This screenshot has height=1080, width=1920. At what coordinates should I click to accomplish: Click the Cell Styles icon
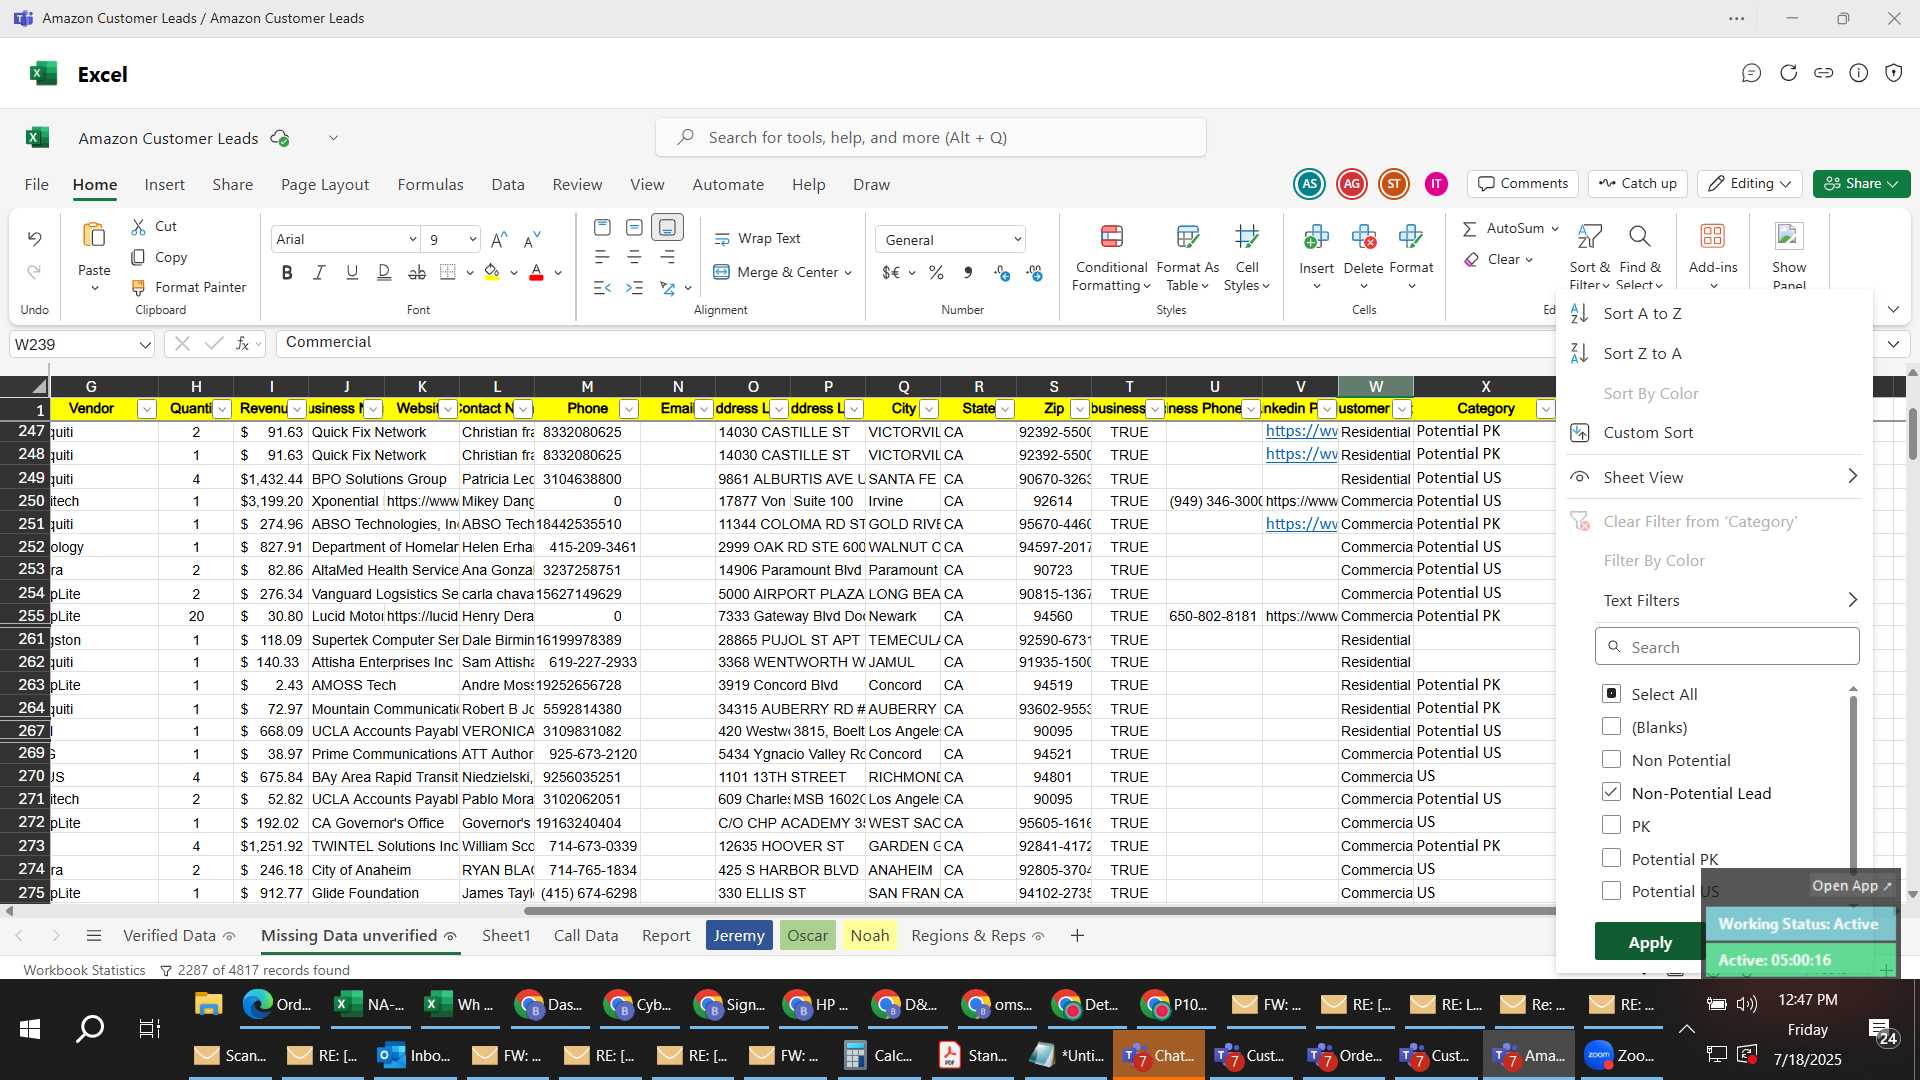(1246, 236)
